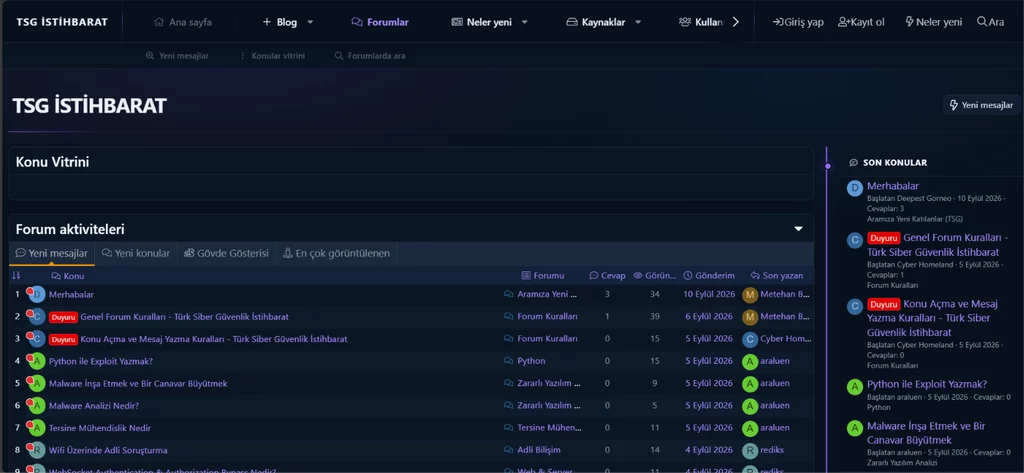Open Malware İnşa Etmek in Son Konular sidebar

(x=926, y=432)
